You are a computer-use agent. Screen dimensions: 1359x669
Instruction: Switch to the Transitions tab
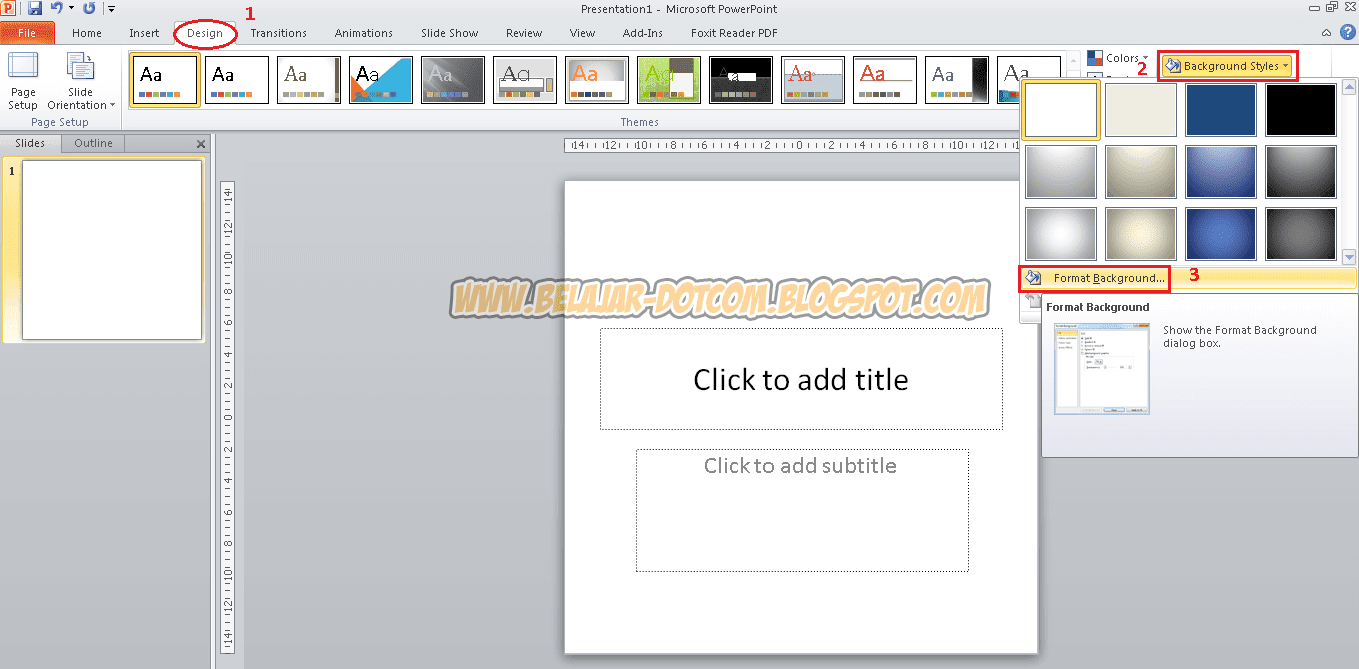tap(279, 33)
